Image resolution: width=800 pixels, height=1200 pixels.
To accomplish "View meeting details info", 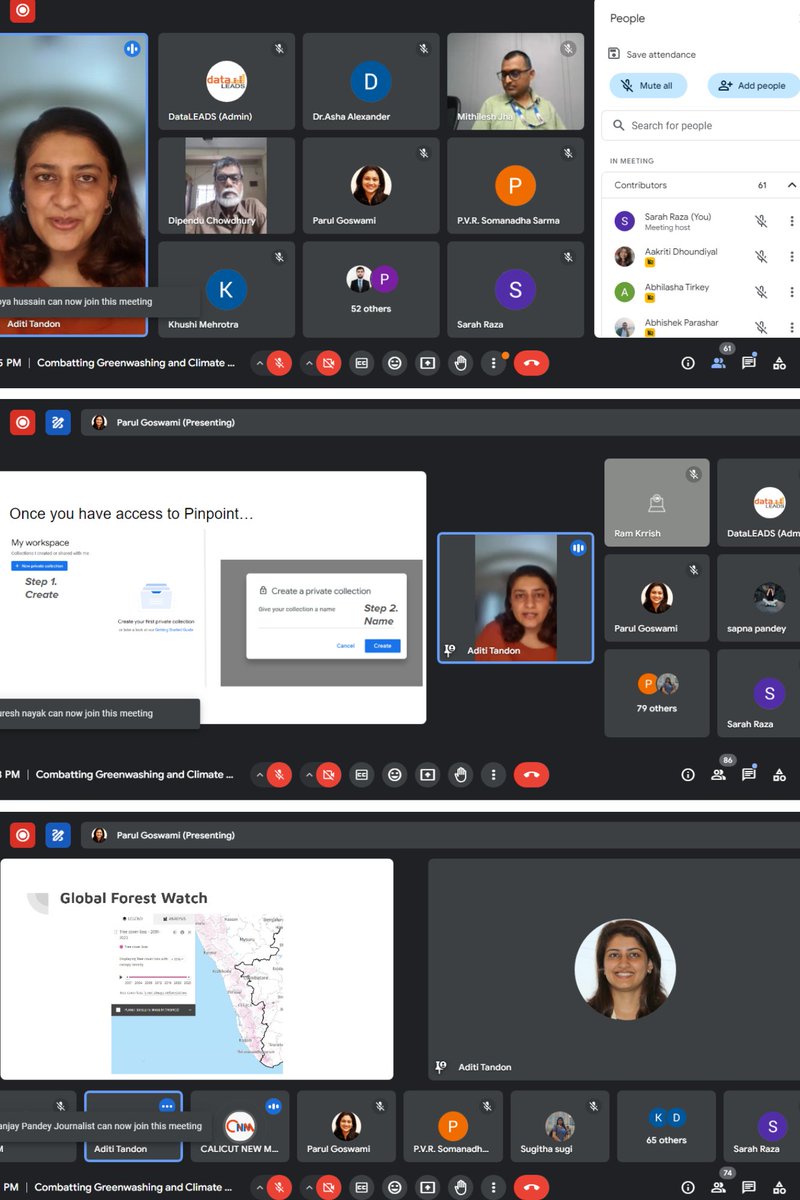I will click(x=687, y=363).
